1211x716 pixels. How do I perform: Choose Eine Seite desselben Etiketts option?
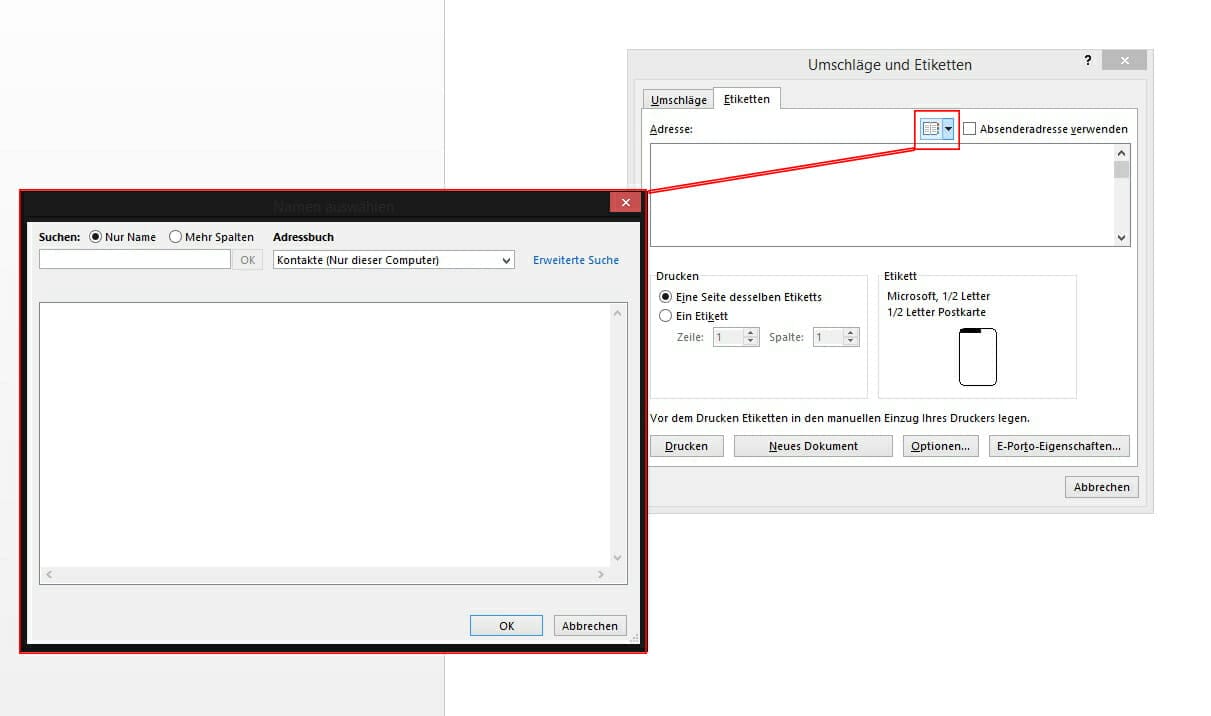(666, 297)
